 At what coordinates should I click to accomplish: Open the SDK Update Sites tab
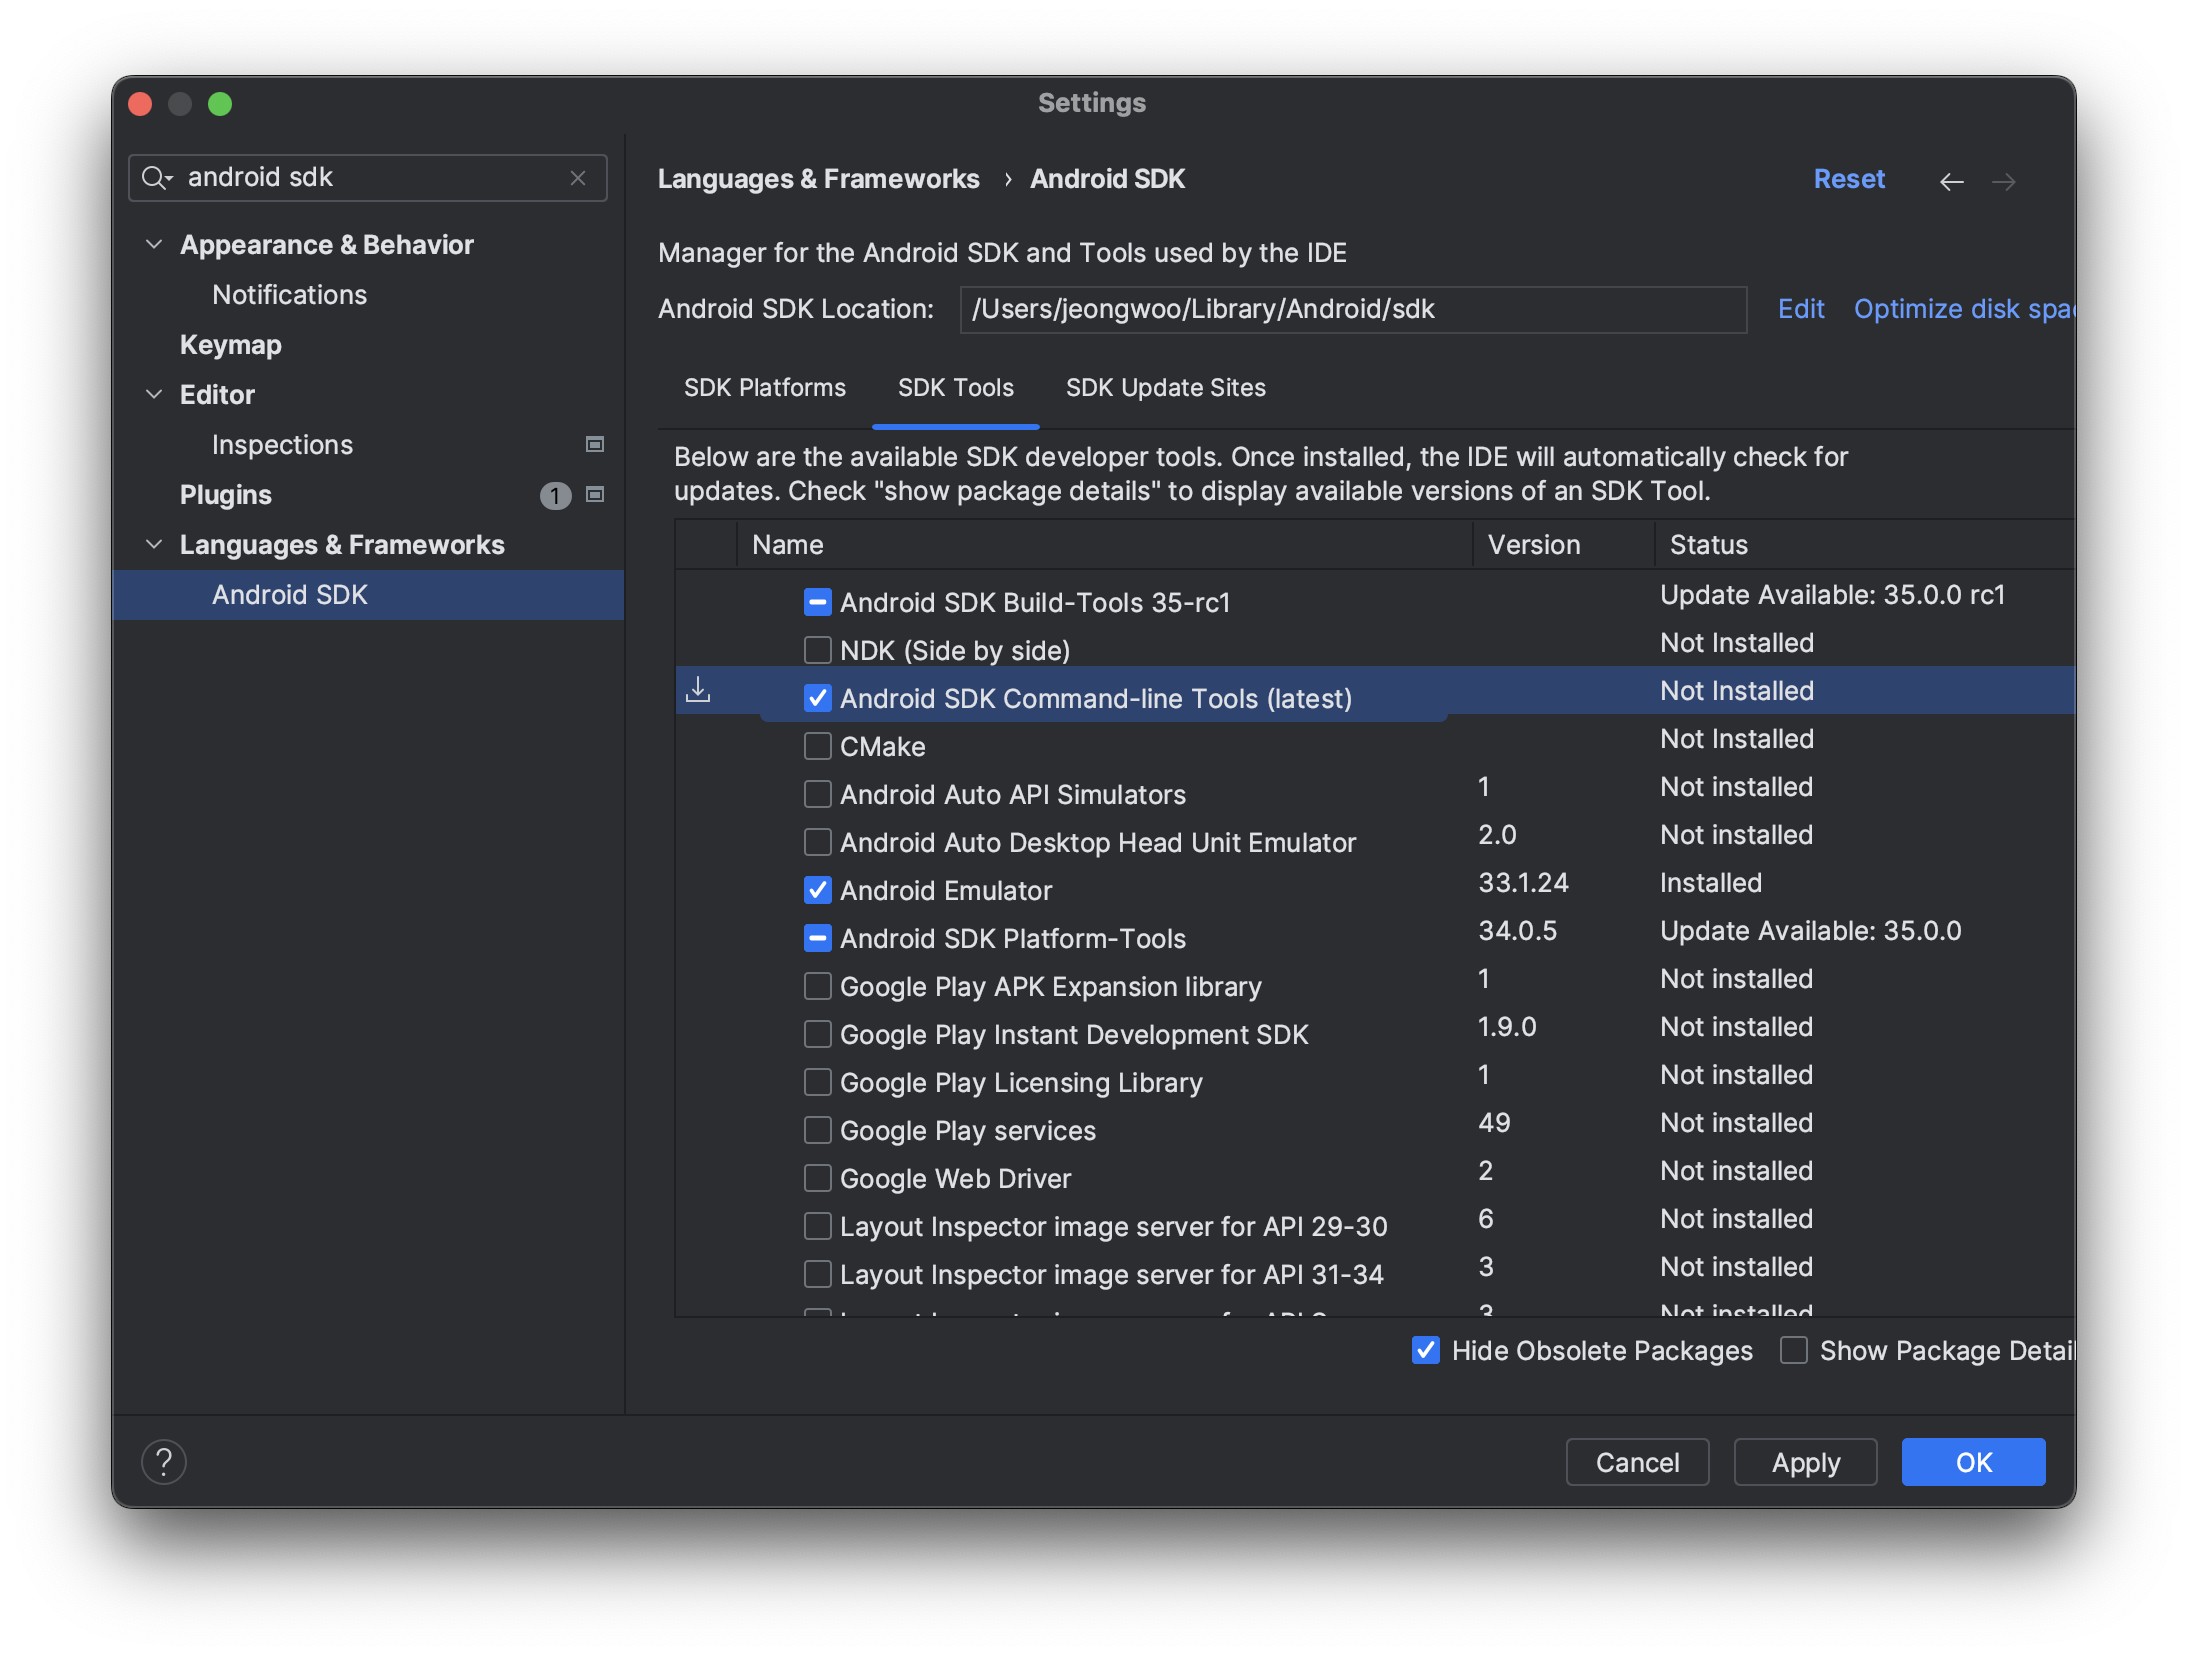1165,388
